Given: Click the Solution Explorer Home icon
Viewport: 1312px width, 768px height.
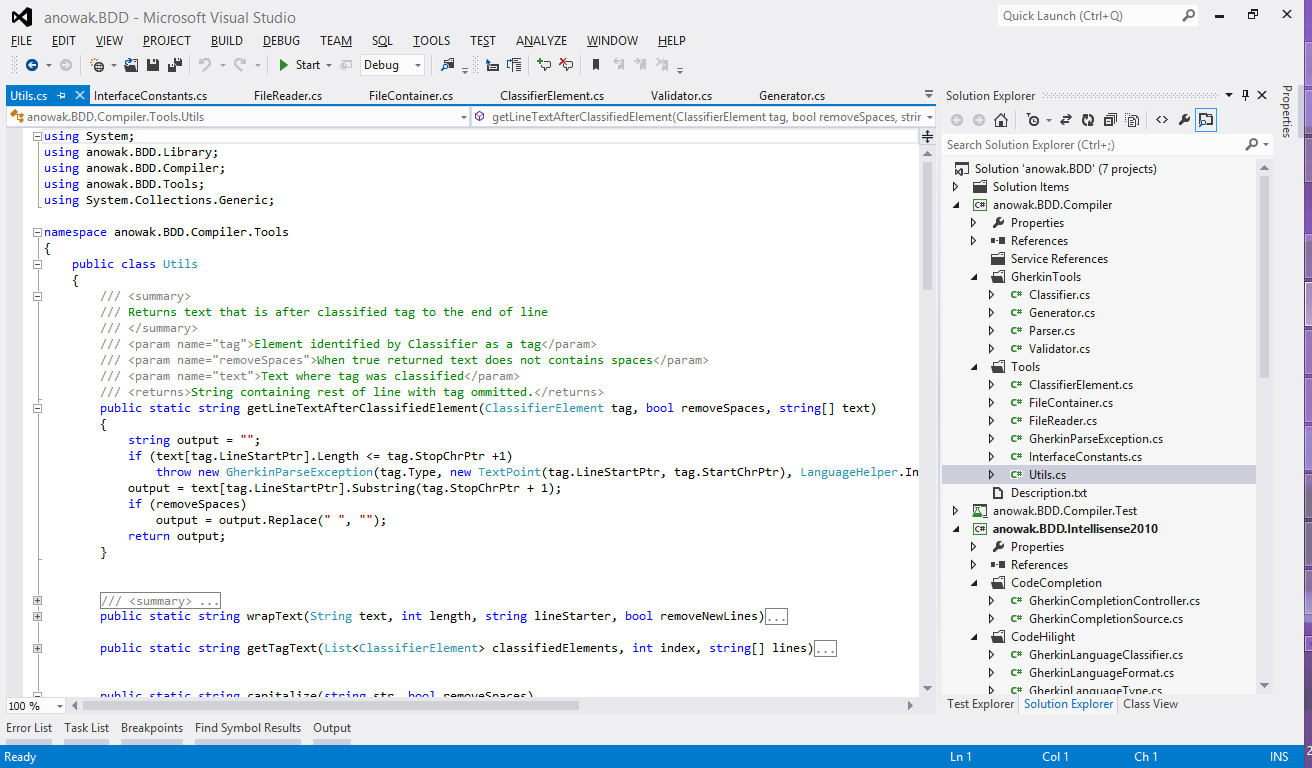Looking at the screenshot, I should 1001,120.
